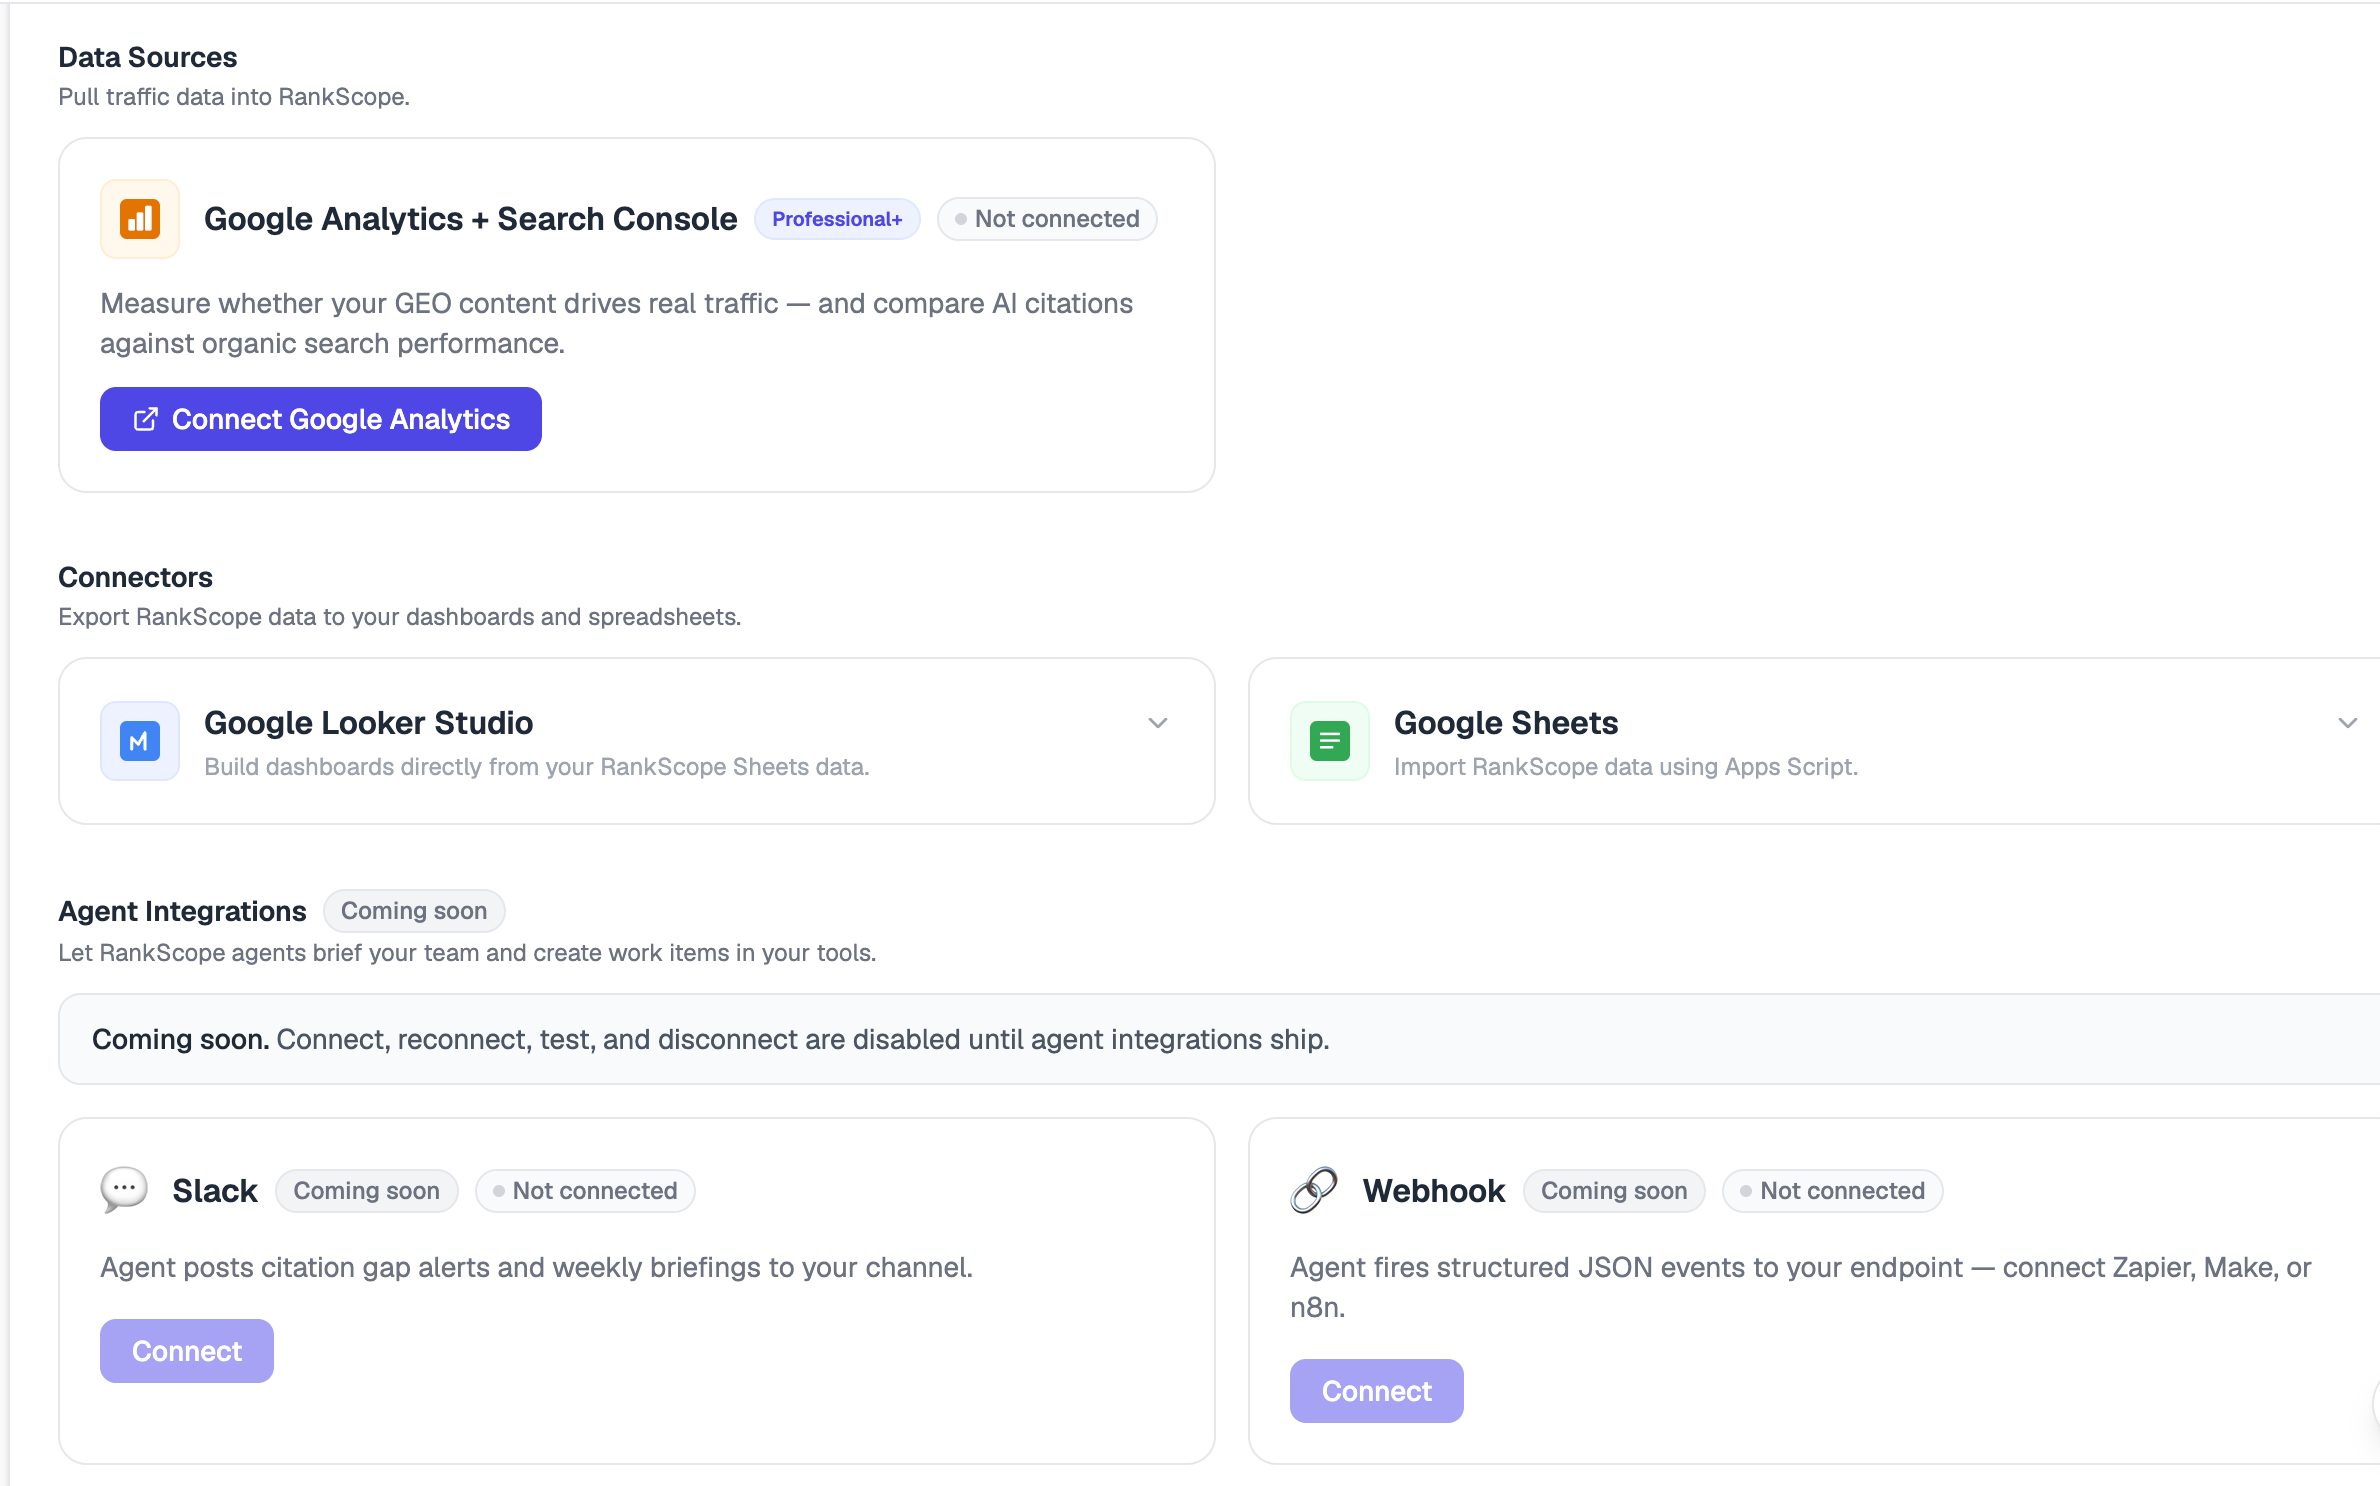Click the Google Analytics + Search Console title

[471, 219]
